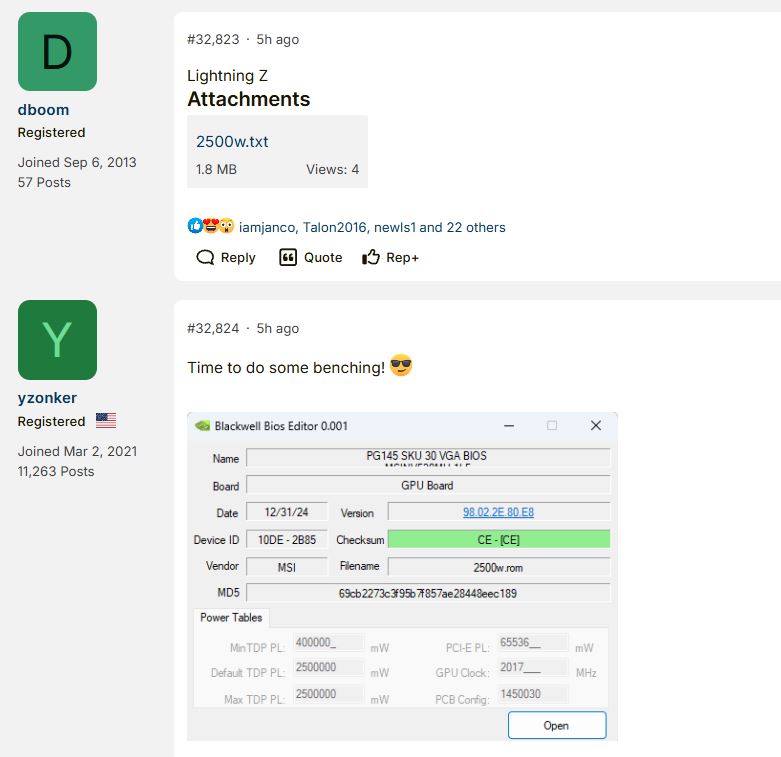Open the dboom username profile link
The image size is (781, 757).
click(x=43, y=110)
